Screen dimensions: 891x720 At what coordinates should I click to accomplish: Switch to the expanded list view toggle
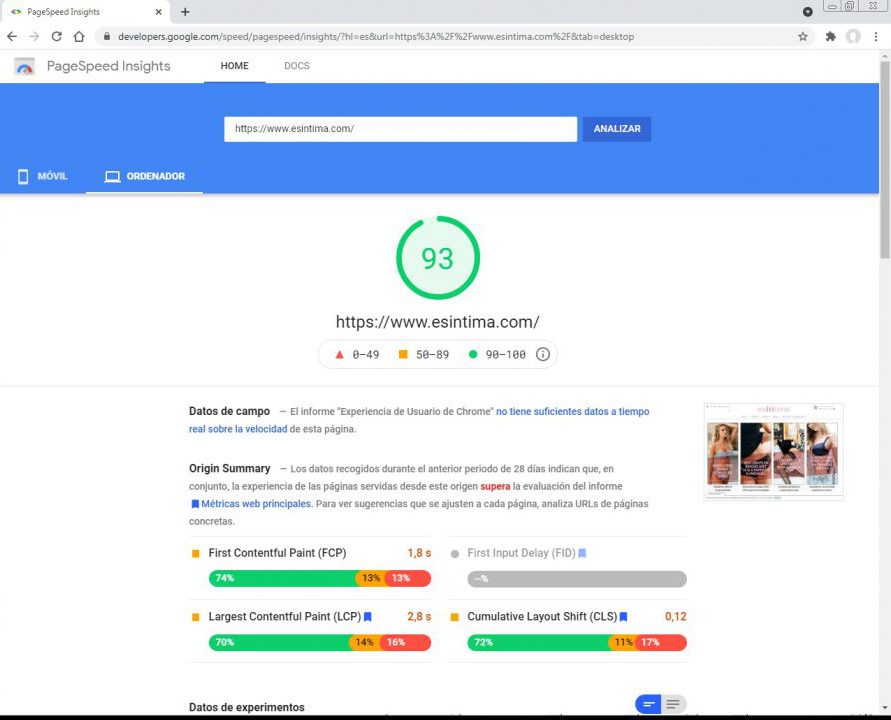coord(673,705)
